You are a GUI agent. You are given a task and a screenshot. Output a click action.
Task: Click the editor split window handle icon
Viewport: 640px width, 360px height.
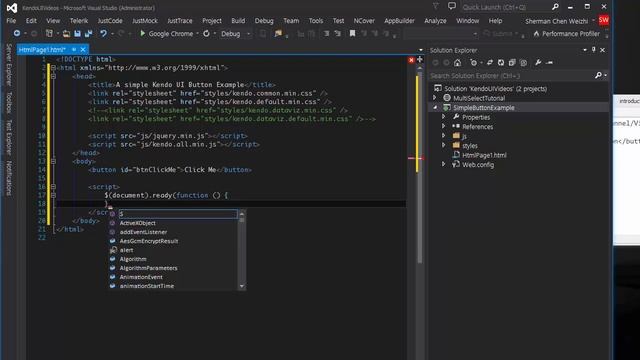coord(420,60)
